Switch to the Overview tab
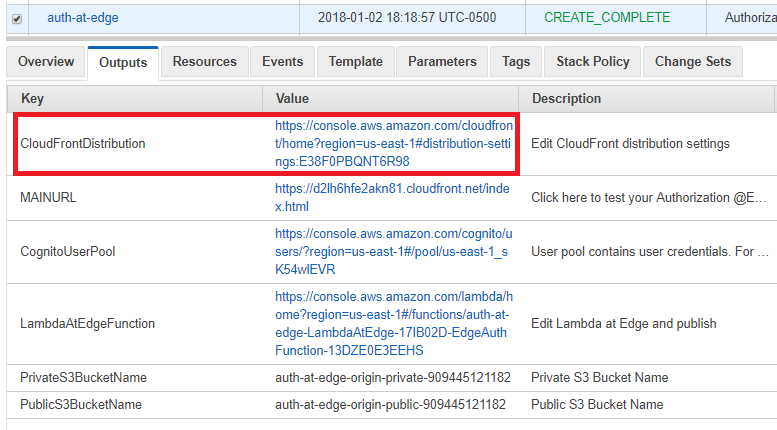This screenshot has height=430, width=777. pos(46,61)
